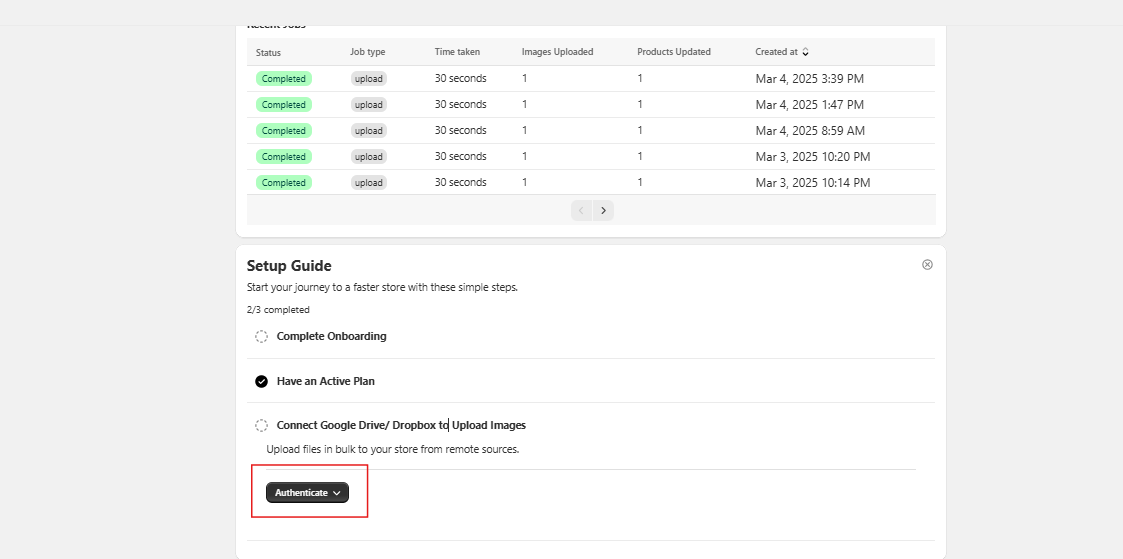Go to next page of jobs
1123x559 pixels.
pyautogui.click(x=603, y=210)
